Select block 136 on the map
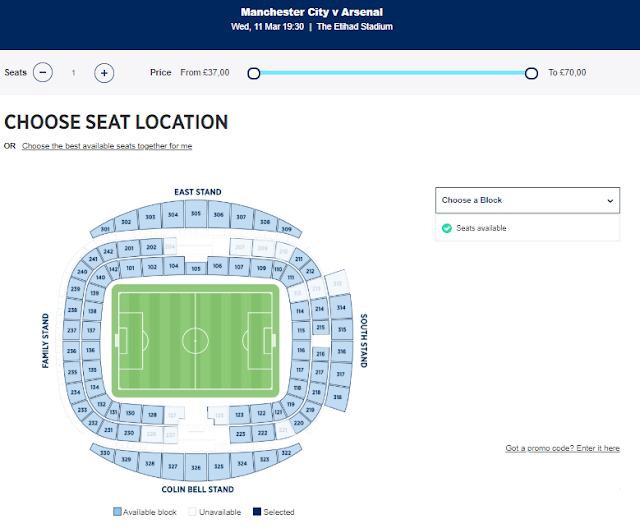This screenshot has height=528, width=640. (91, 351)
